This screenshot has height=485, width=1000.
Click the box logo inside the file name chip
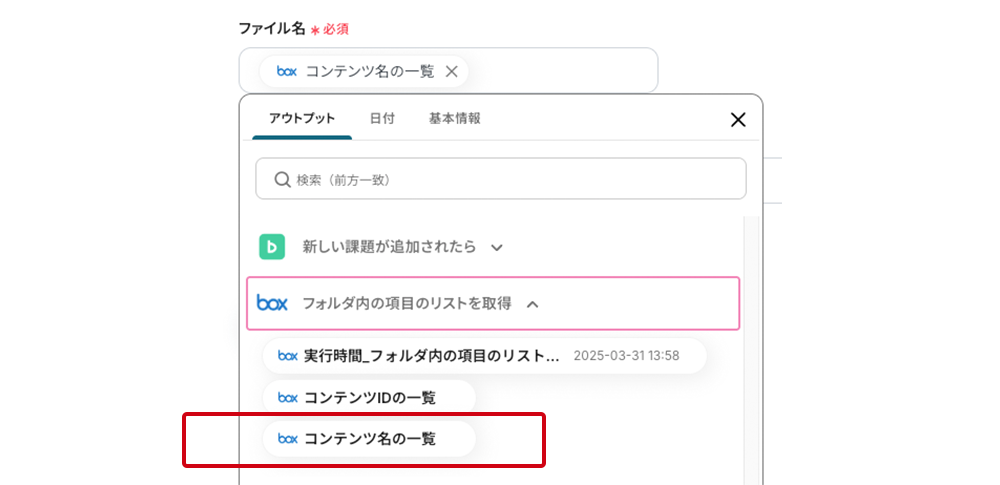click(x=287, y=71)
